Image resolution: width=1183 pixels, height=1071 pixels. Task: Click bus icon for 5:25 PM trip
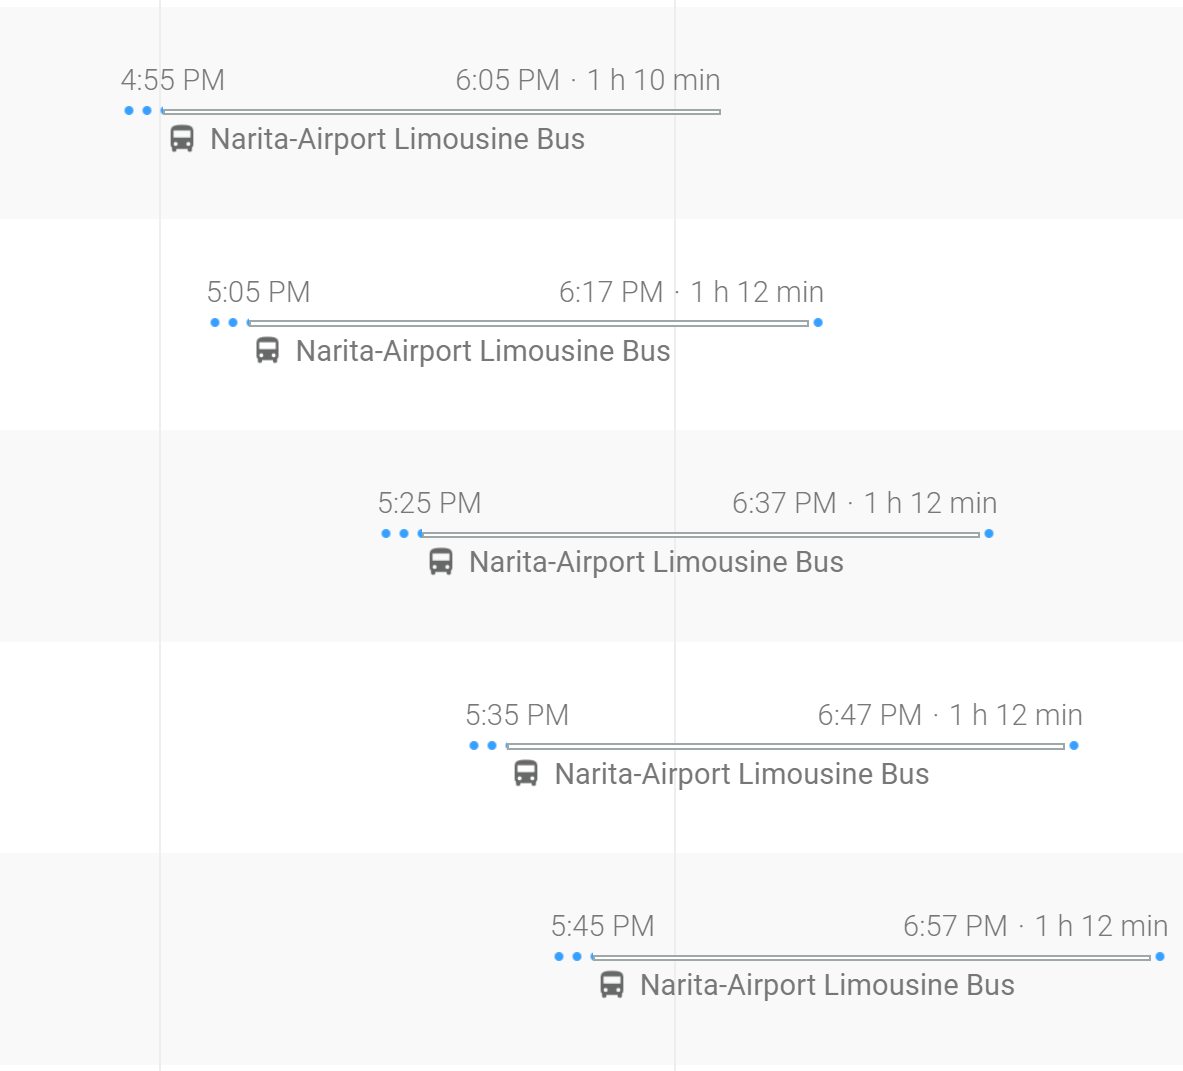point(441,562)
